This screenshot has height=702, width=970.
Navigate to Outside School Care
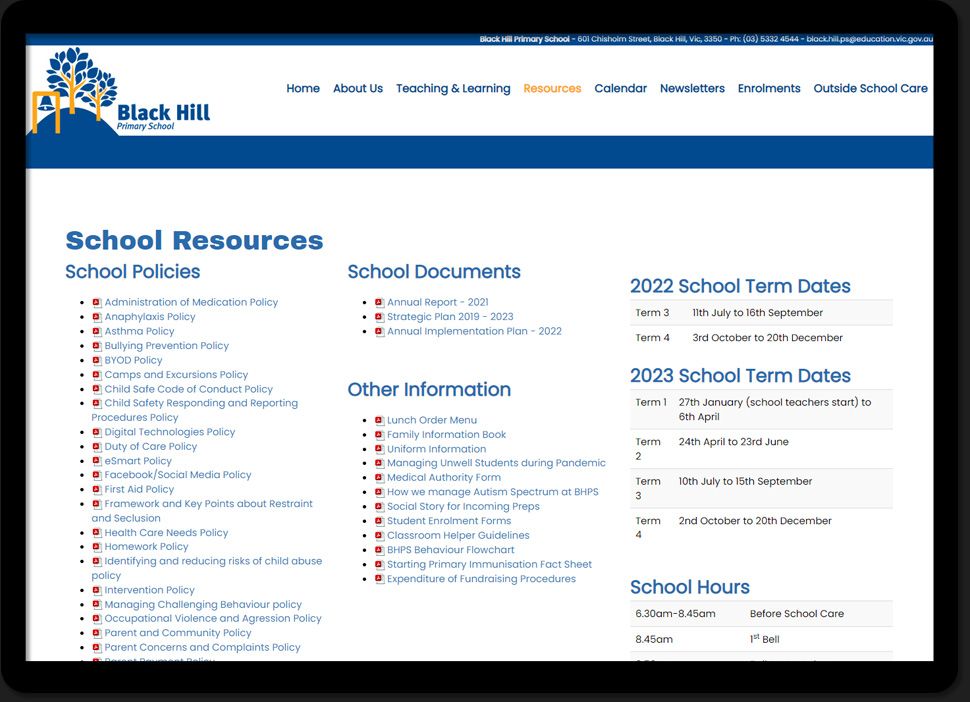pos(870,89)
